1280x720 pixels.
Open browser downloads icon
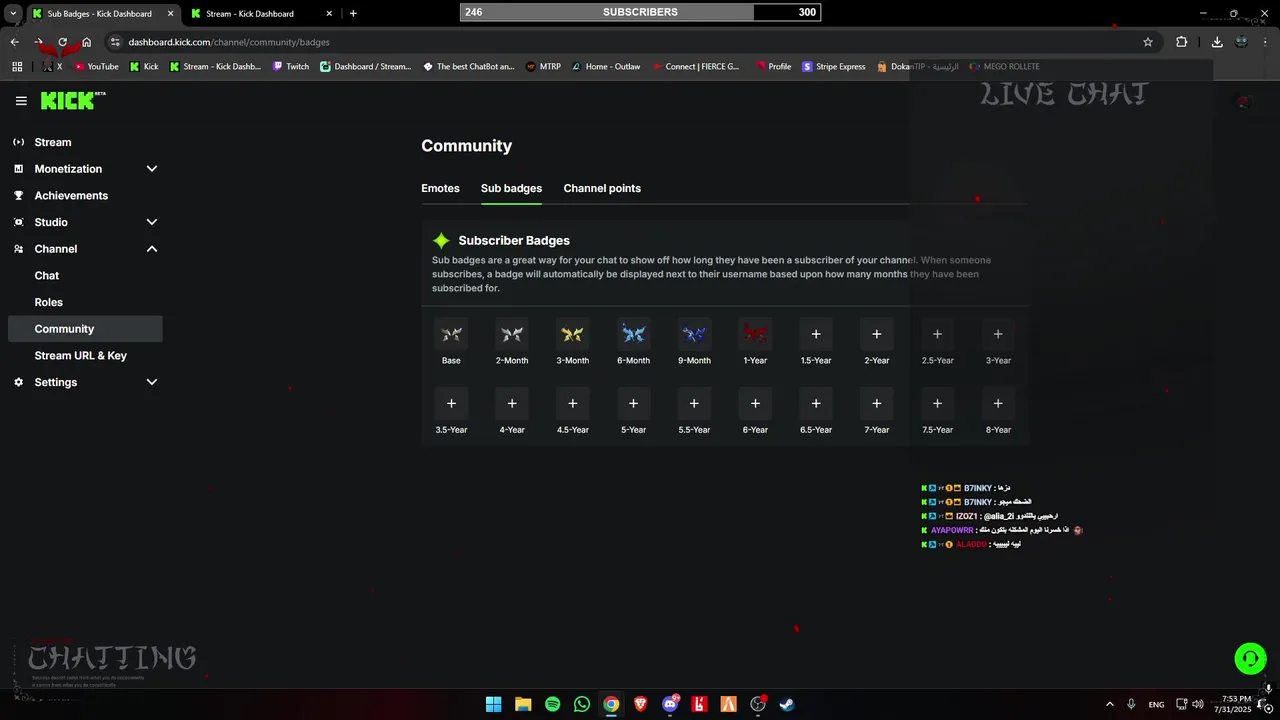pyautogui.click(x=1217, y=42)
